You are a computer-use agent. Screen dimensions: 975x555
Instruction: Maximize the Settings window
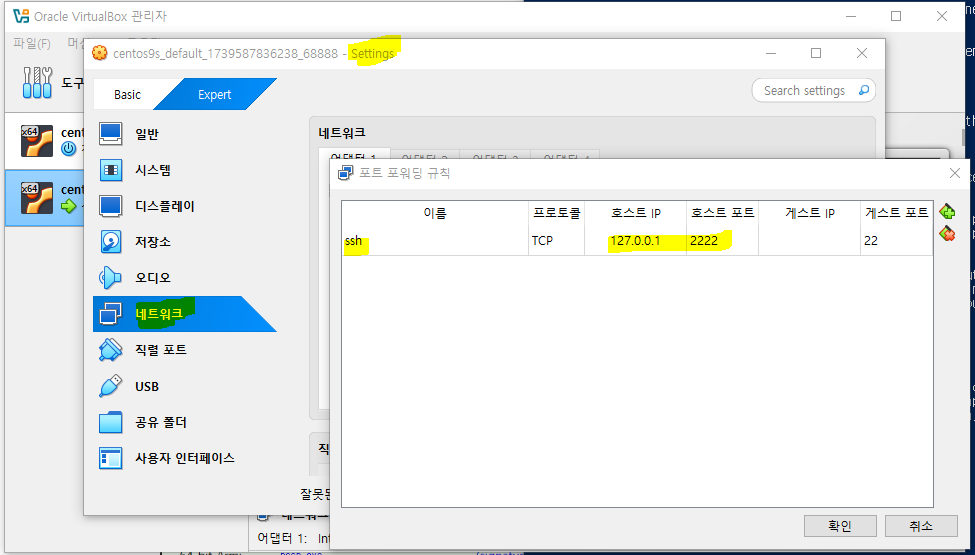point(816,53)
